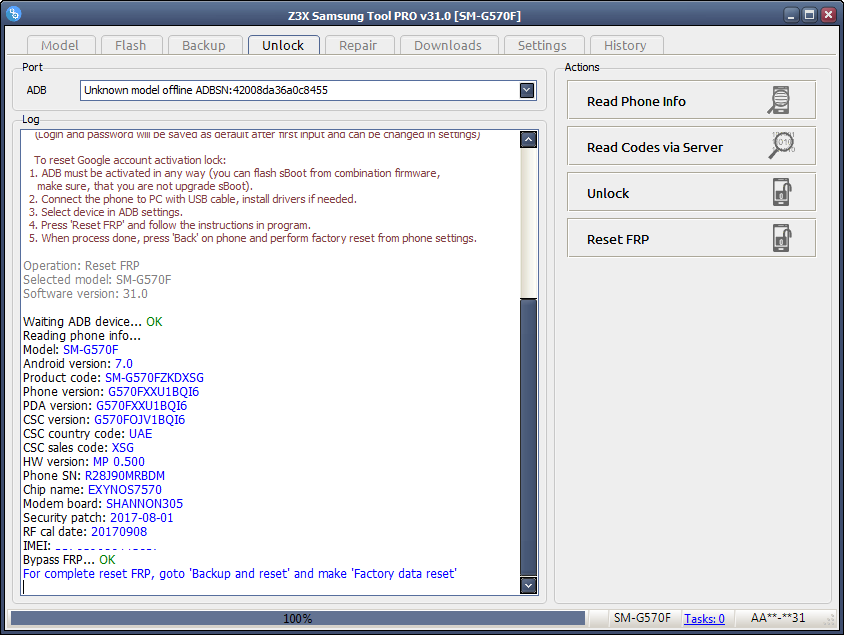
Task: Click the Z3X app icon in title bar
Action: [x=14, y=13]
